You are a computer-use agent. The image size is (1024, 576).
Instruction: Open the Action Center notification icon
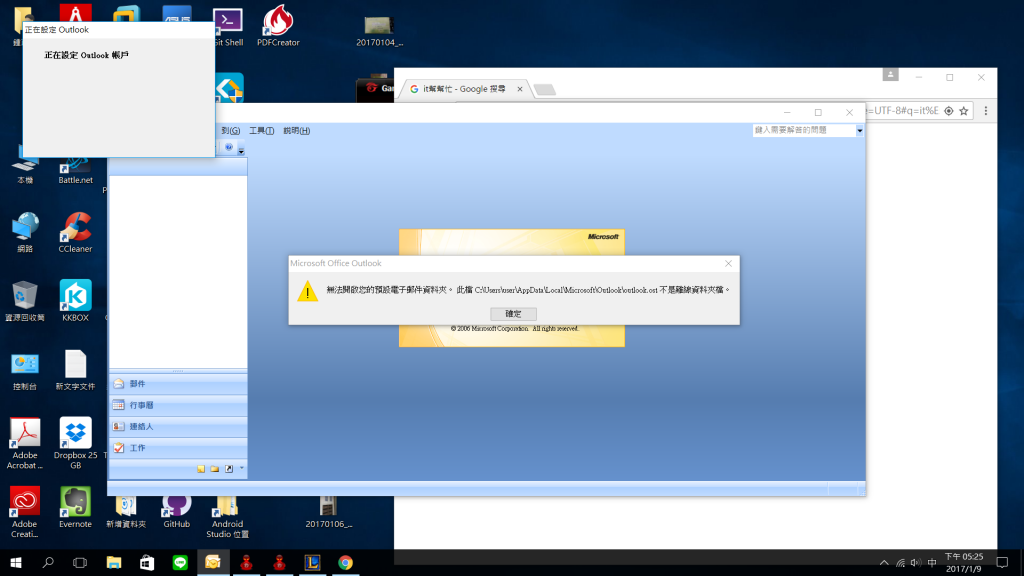point(1002,563)
